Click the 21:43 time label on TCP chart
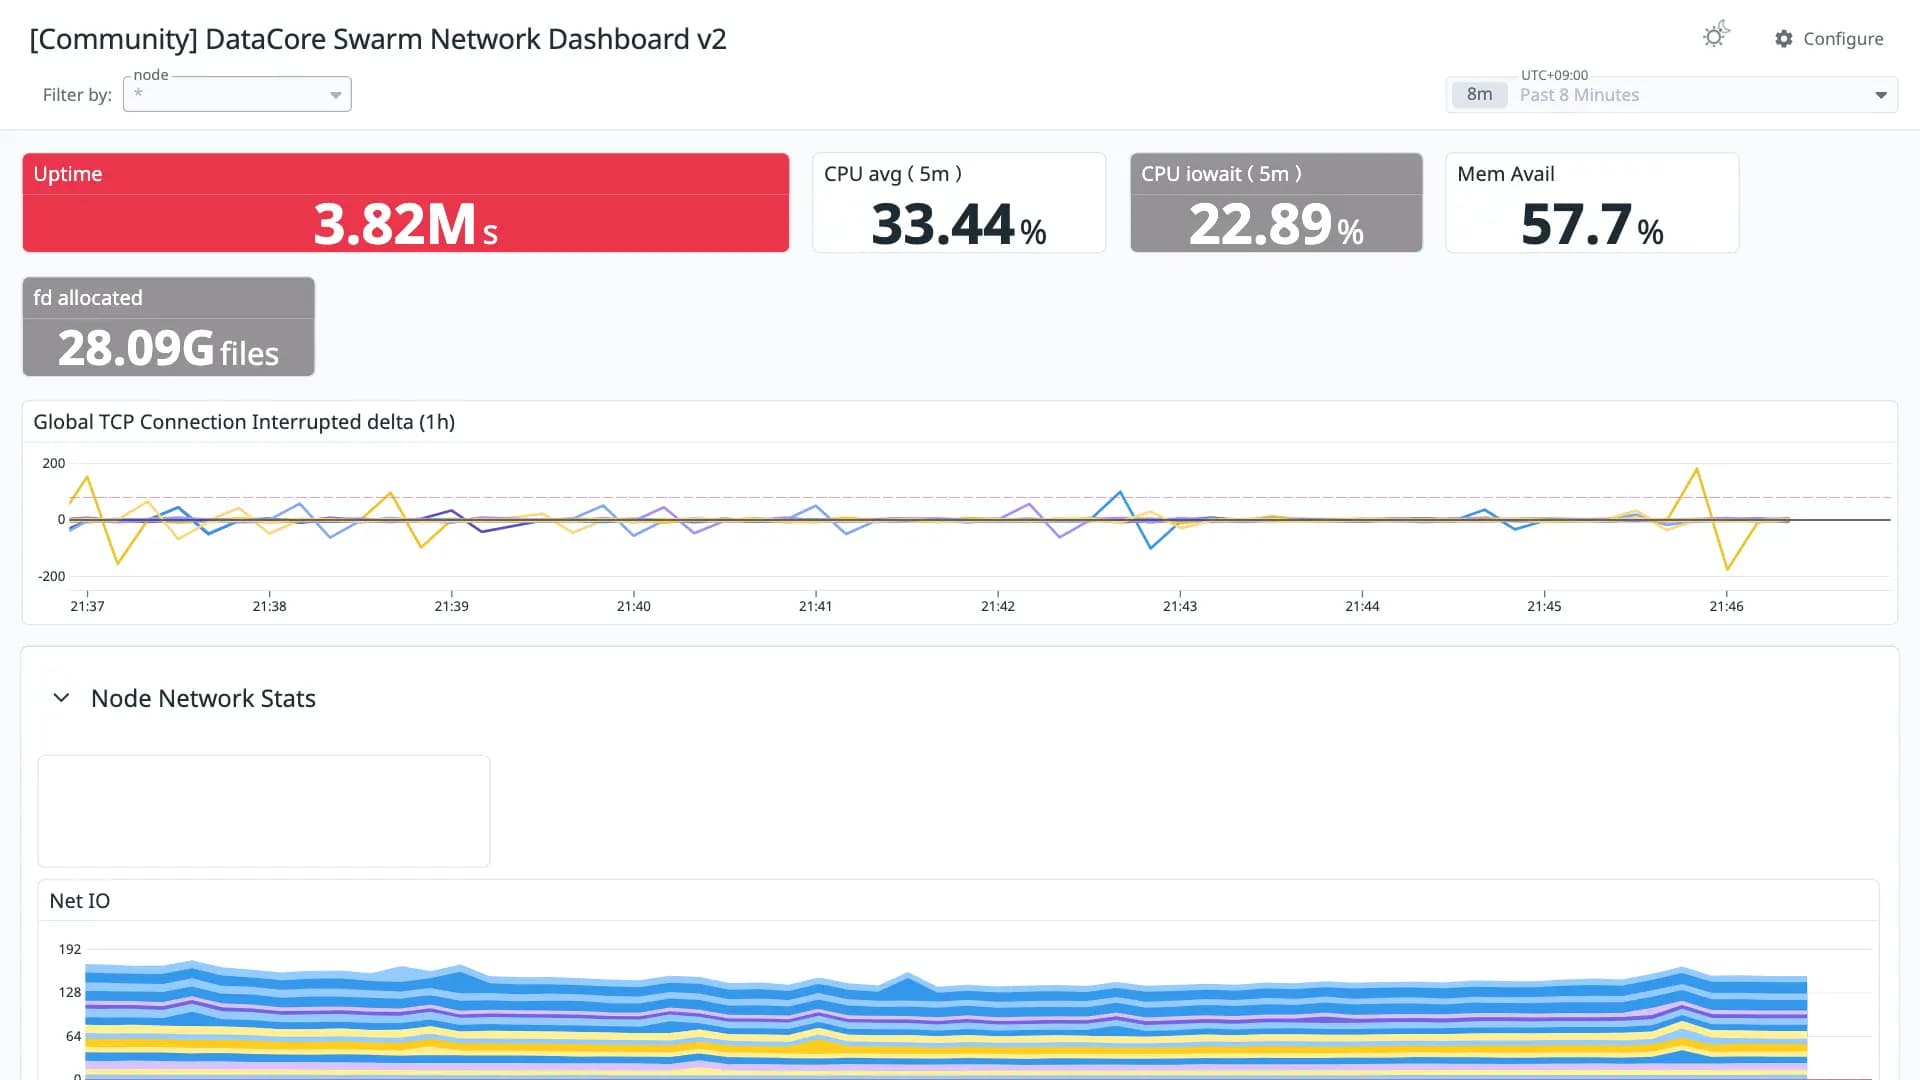Image resolution: width=1920 pixels, height=1080 pixels. 1180,606
